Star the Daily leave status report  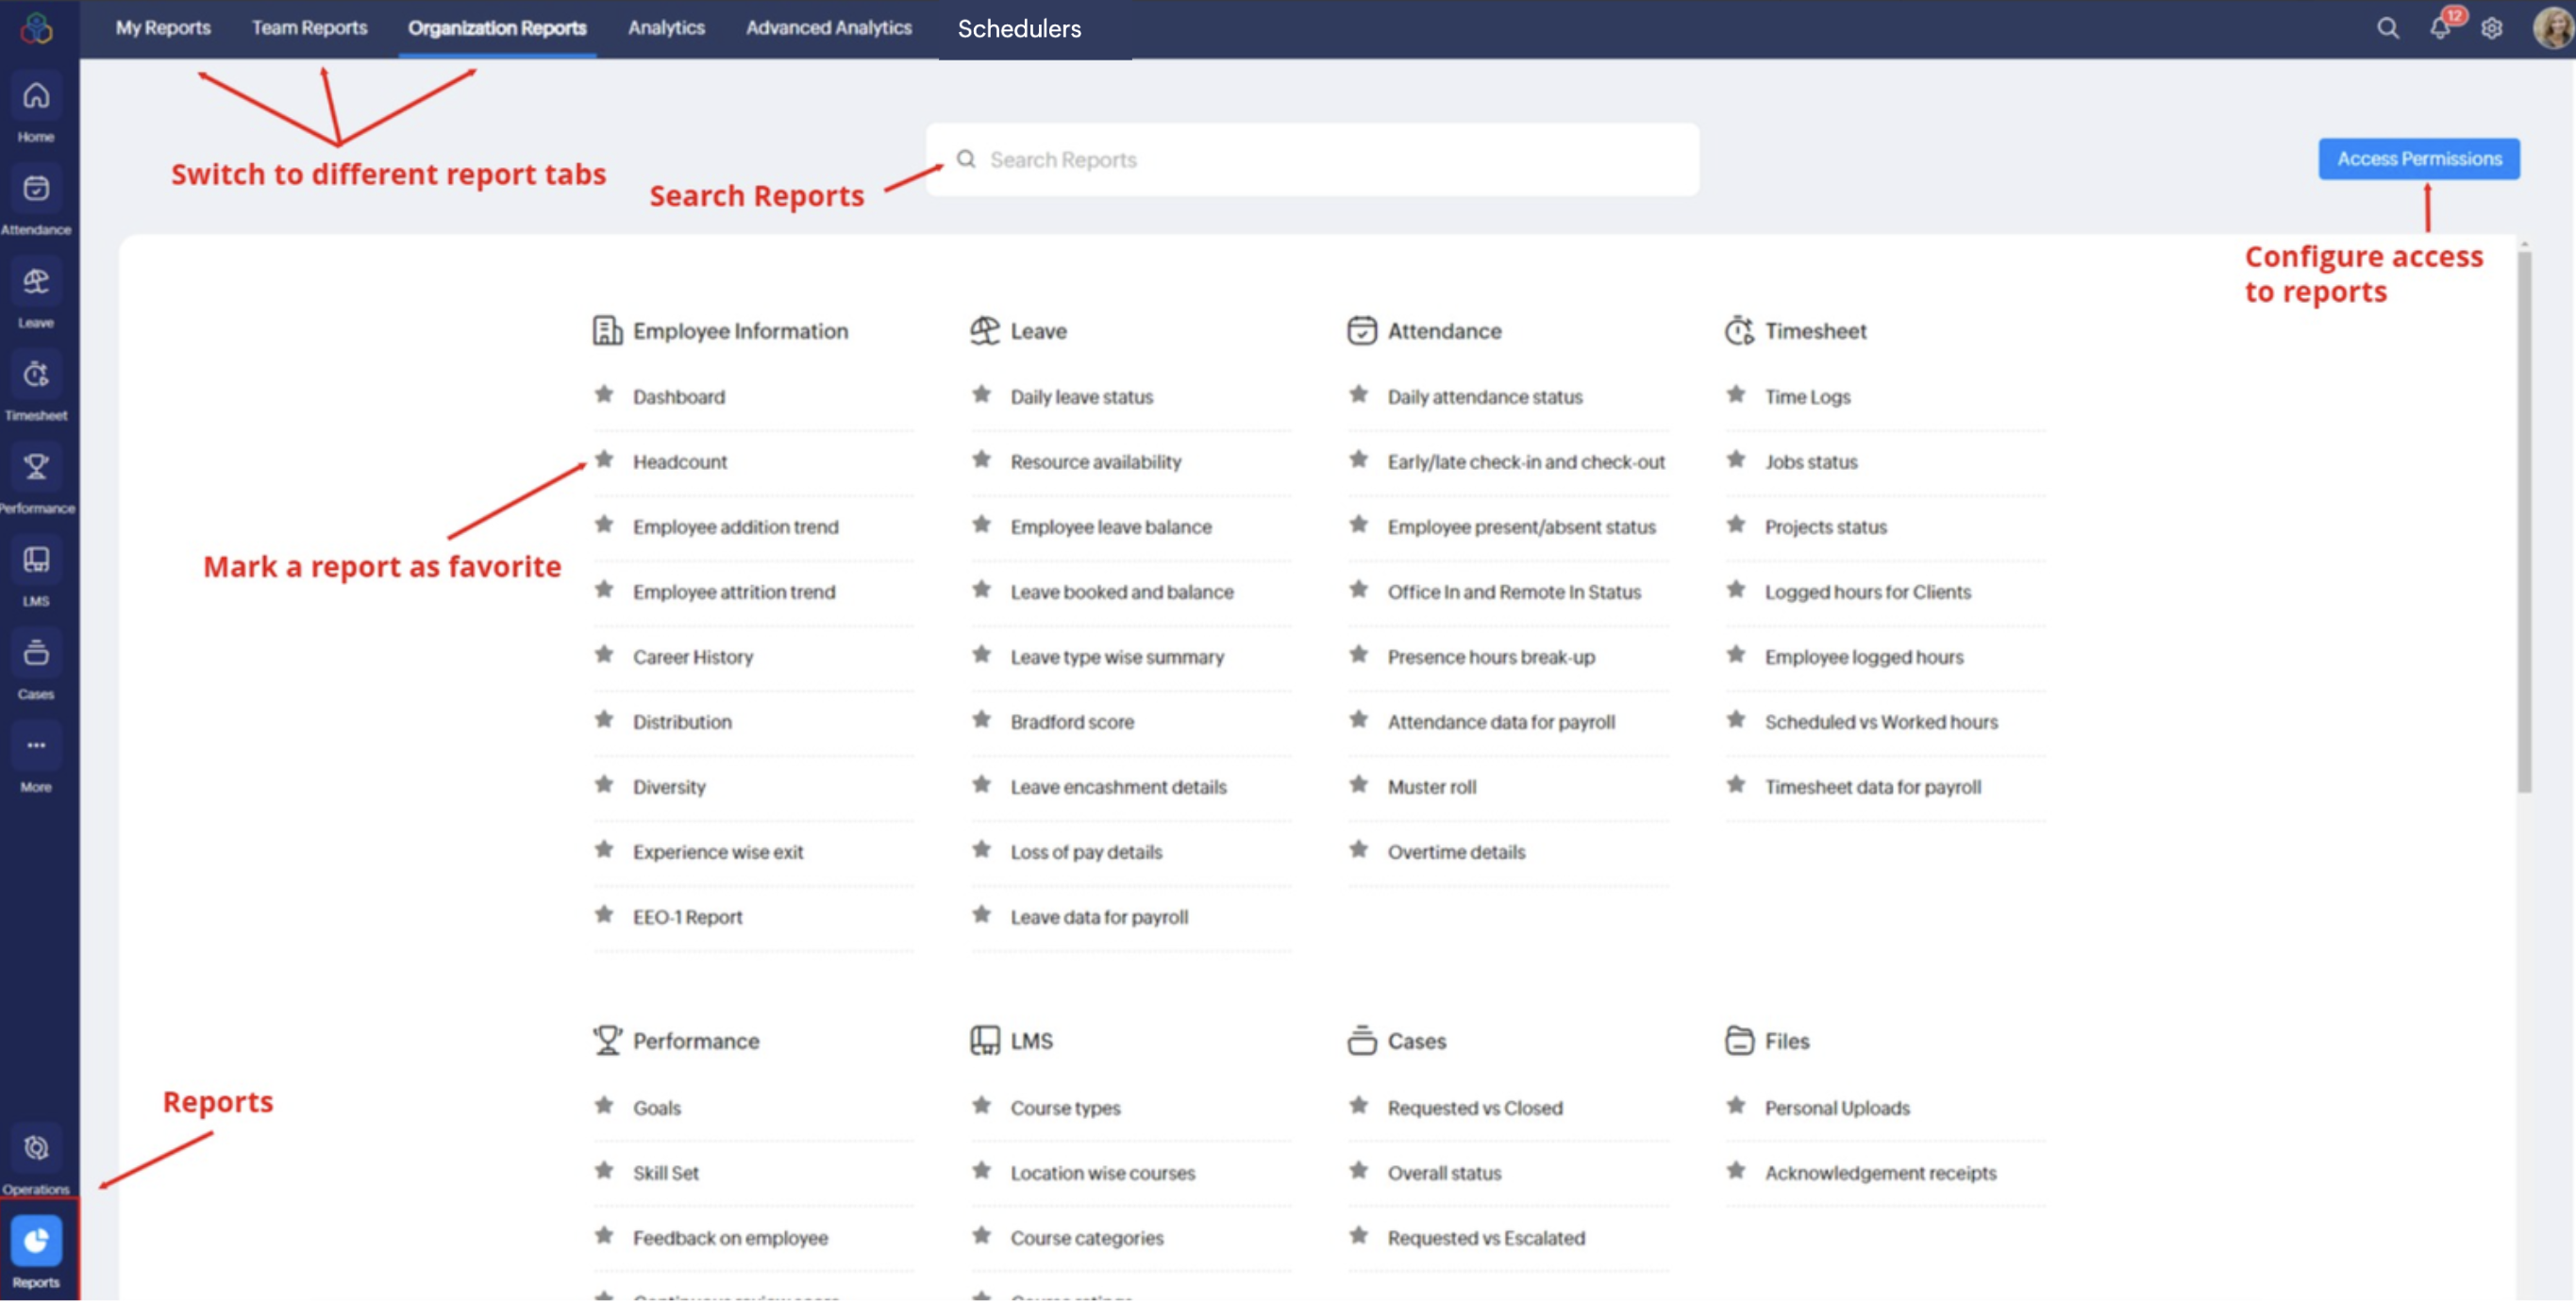[982, 395]
